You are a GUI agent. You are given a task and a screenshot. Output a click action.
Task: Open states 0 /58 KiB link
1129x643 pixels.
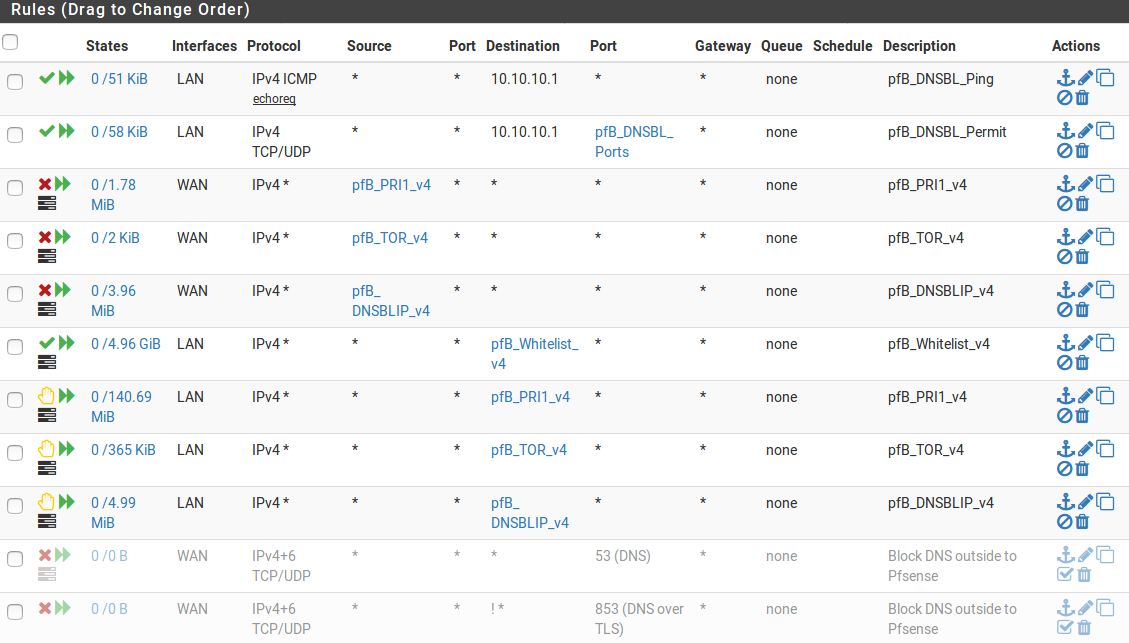click(x=120, y=132)
